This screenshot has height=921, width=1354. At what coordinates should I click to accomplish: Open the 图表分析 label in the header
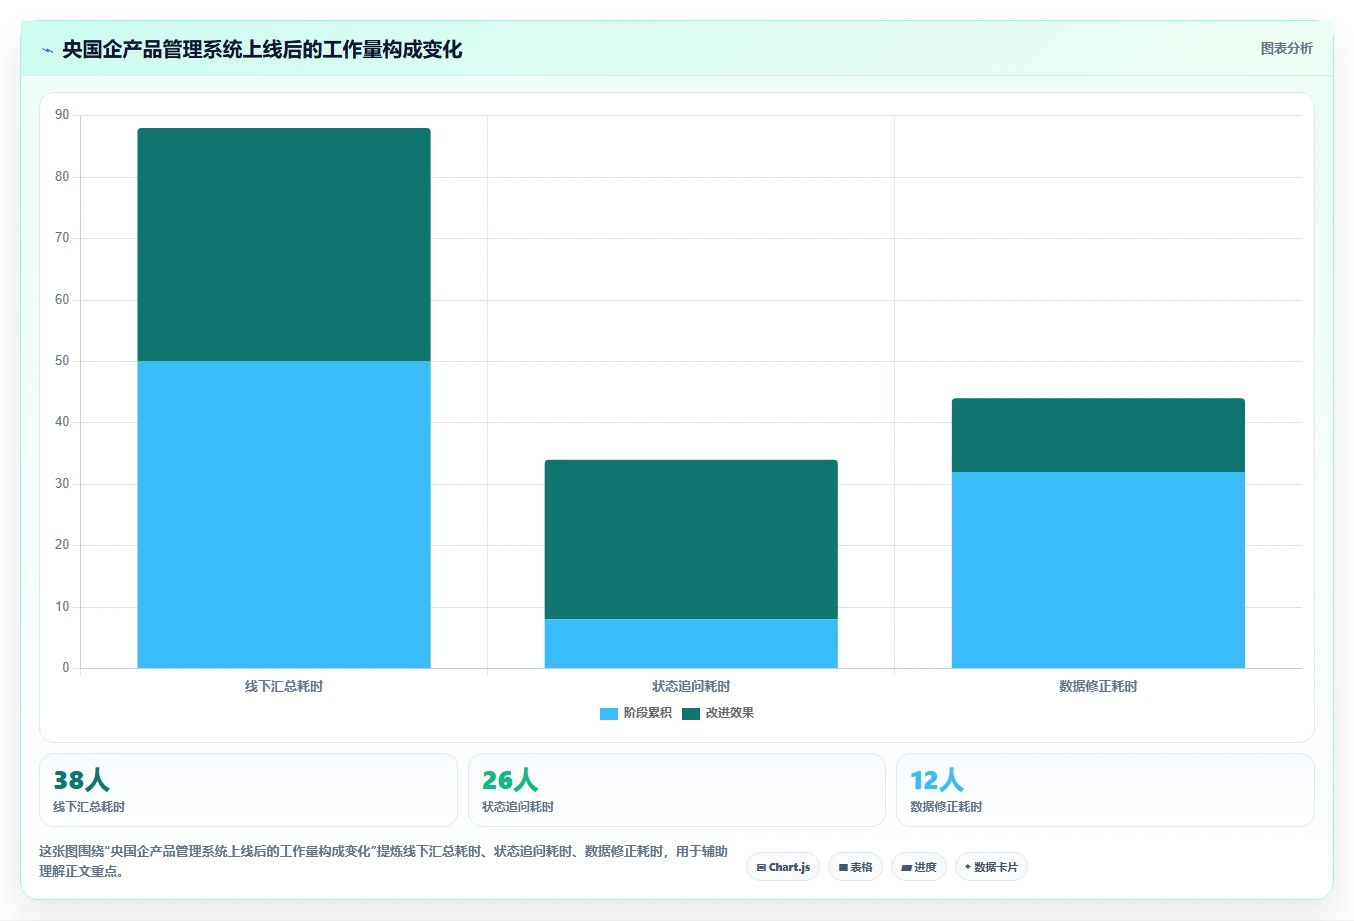(1286, 48)
